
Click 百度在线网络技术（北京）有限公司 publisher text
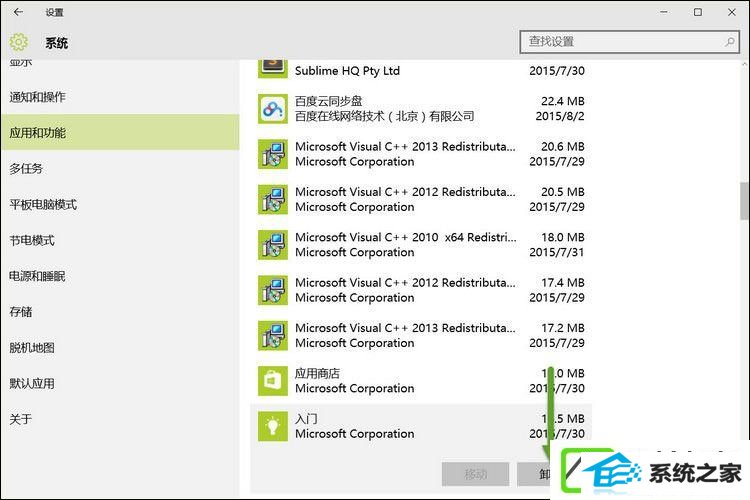pos(385,116)
